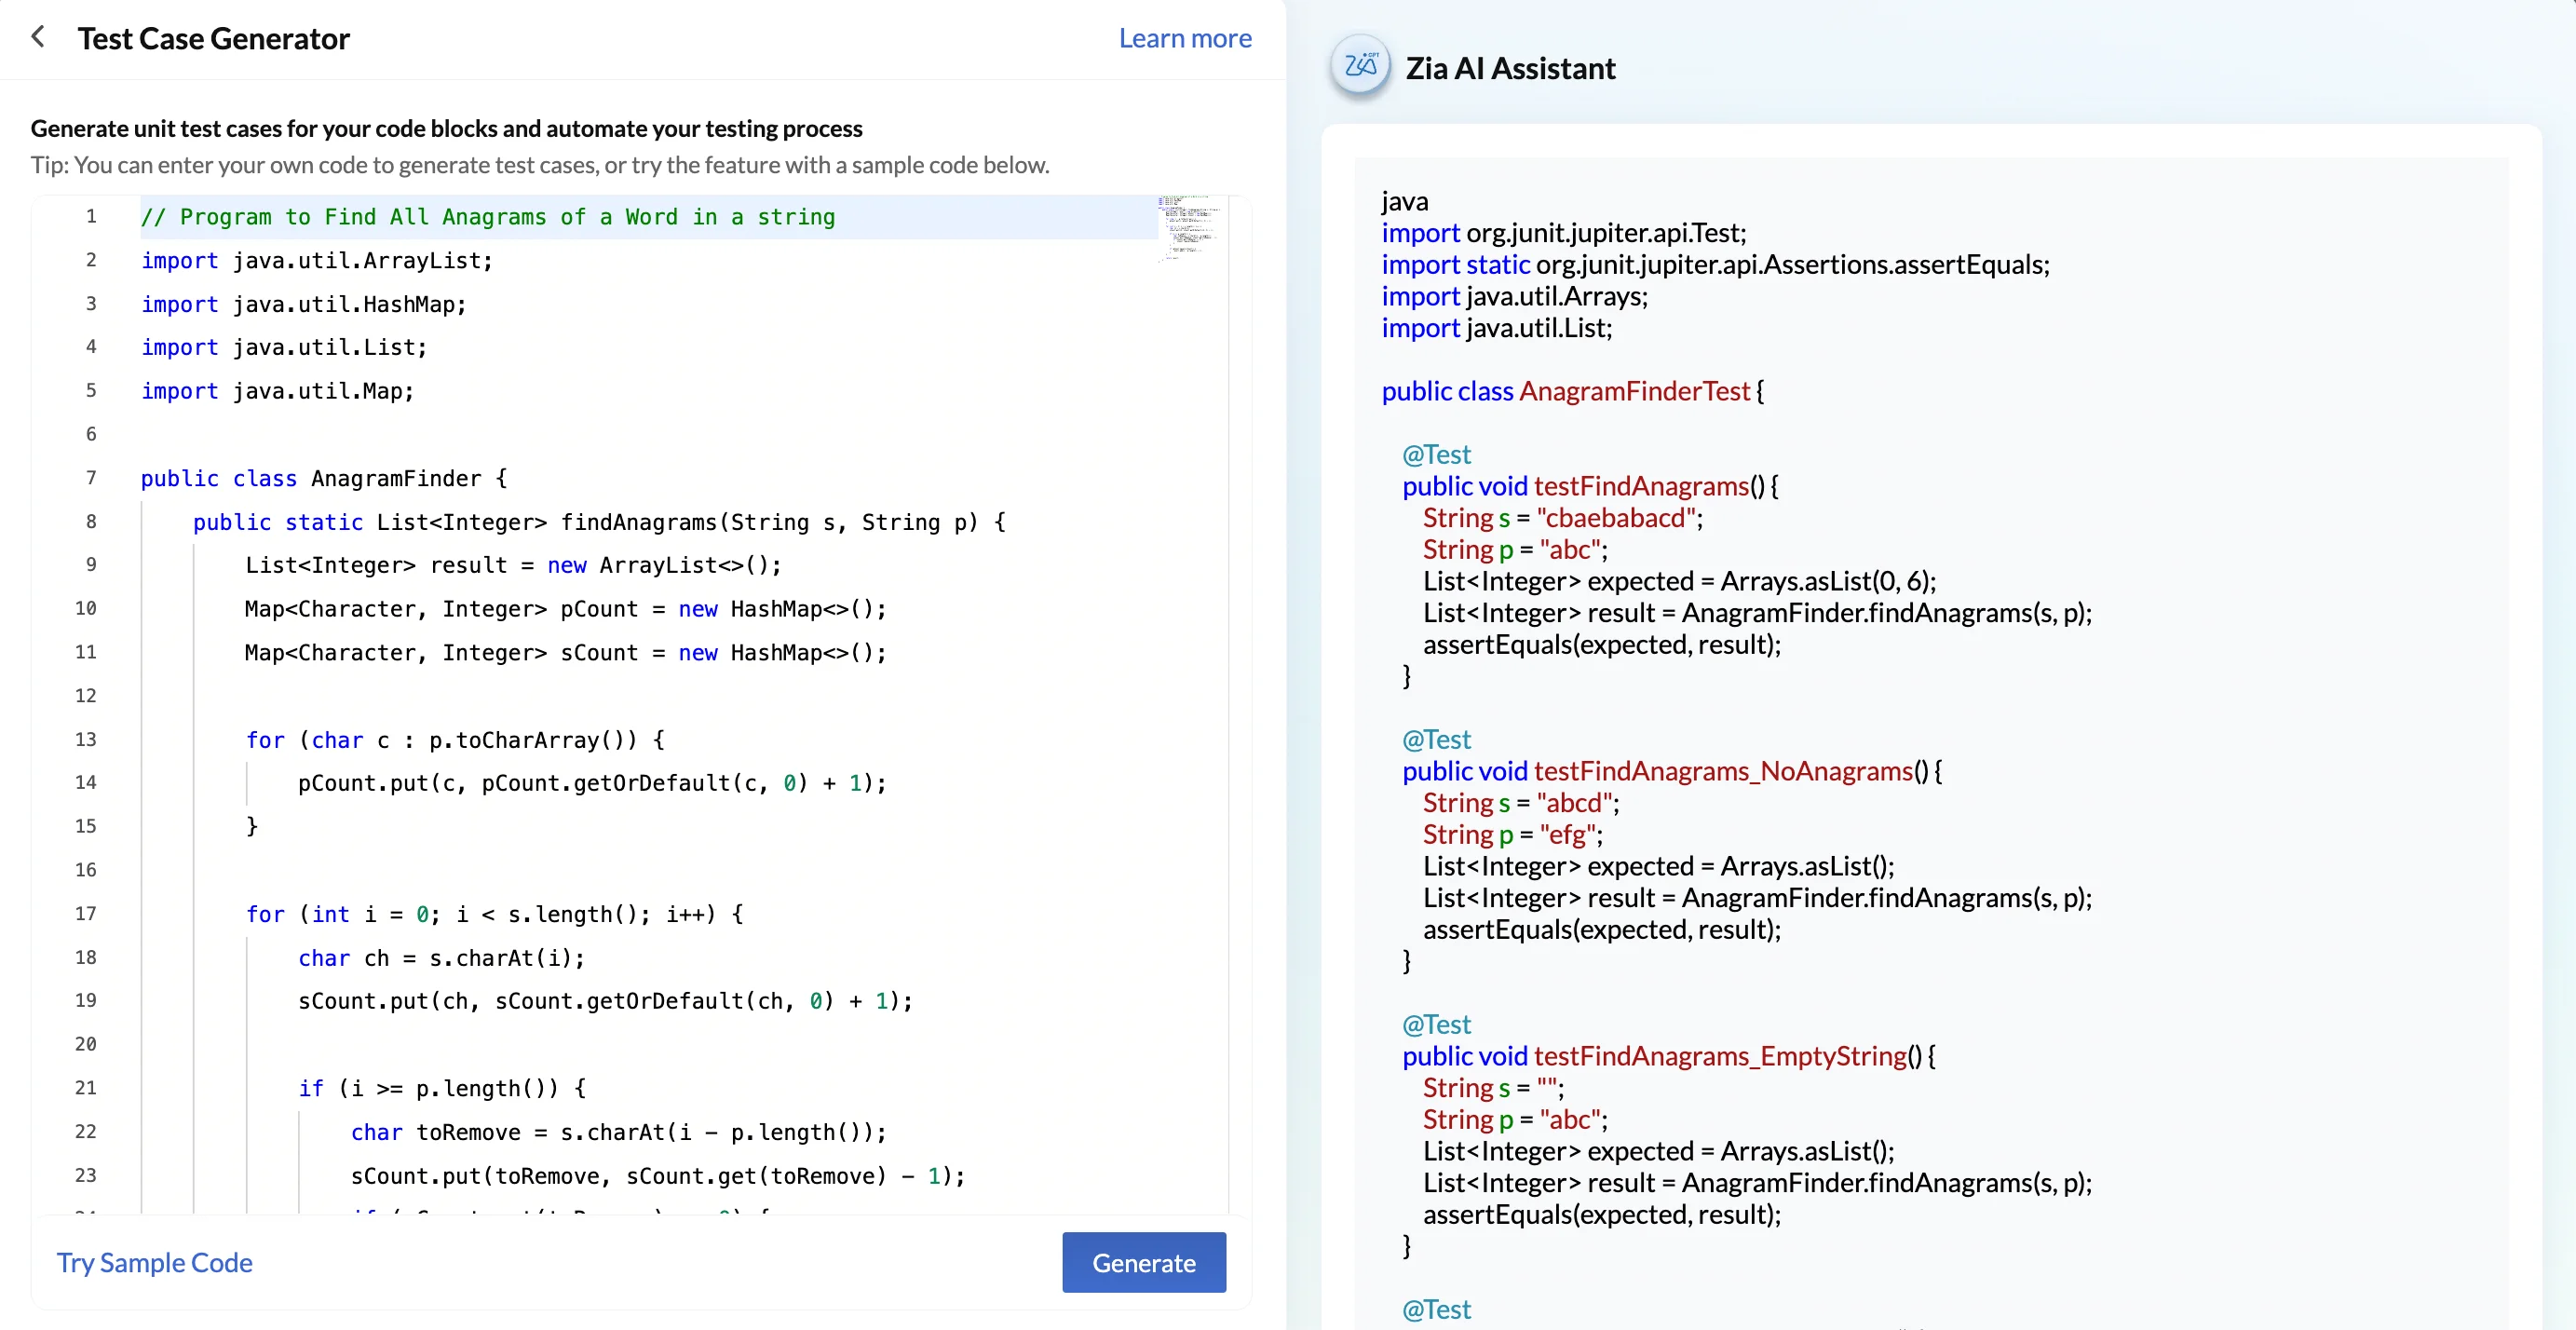
Task: Click the 'sCount.put(toRemove, ...' line
Action: (658, 1176)
